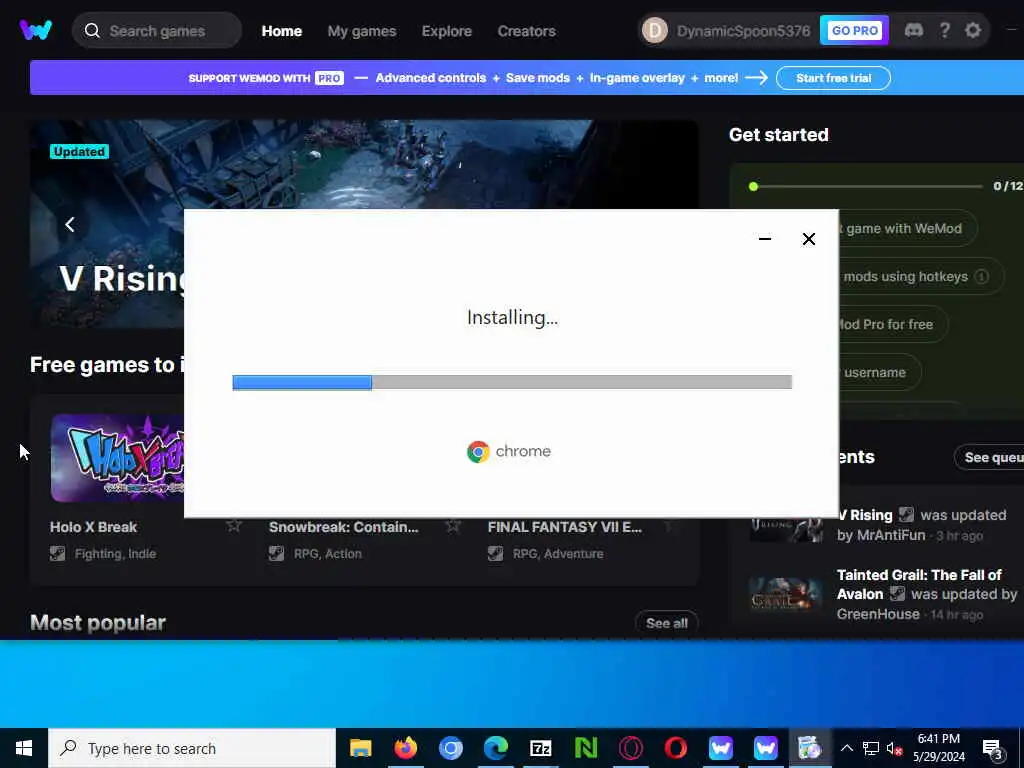1024x768 pixels.
Task: Click creator name MrAntiFun
Action: (x=889, y=536)
